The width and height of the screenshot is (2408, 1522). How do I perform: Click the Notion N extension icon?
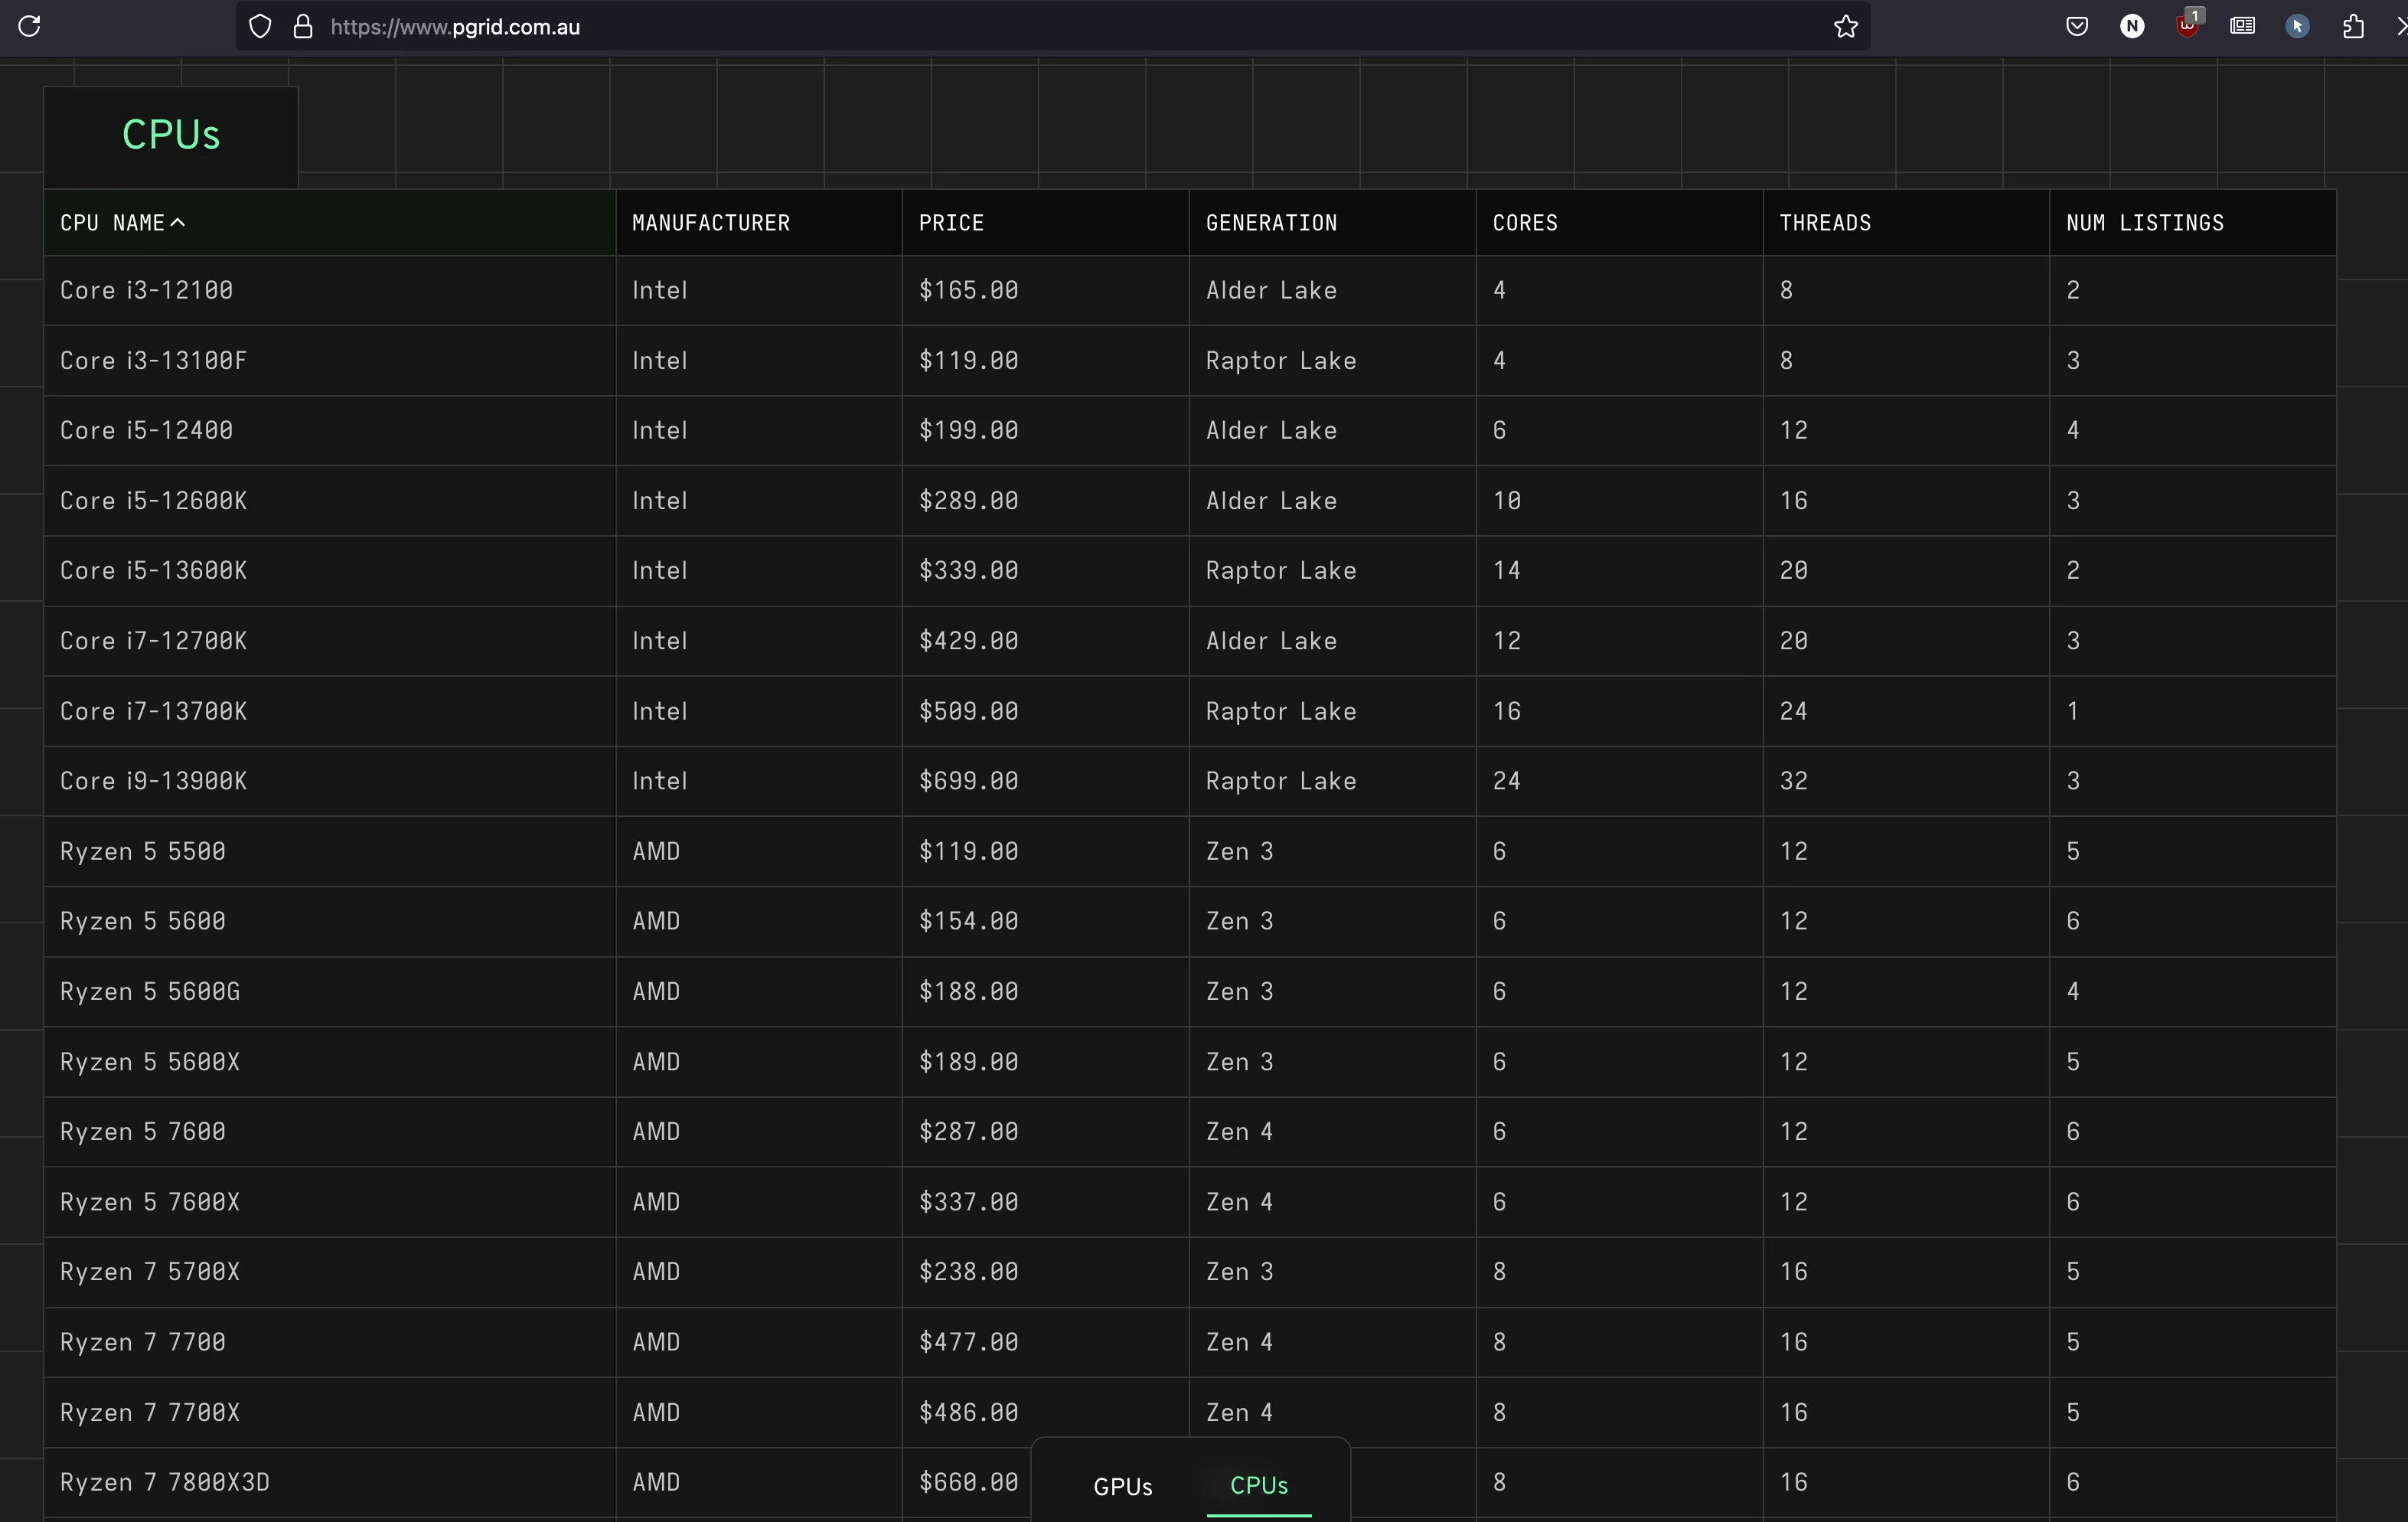[2132, 27]
